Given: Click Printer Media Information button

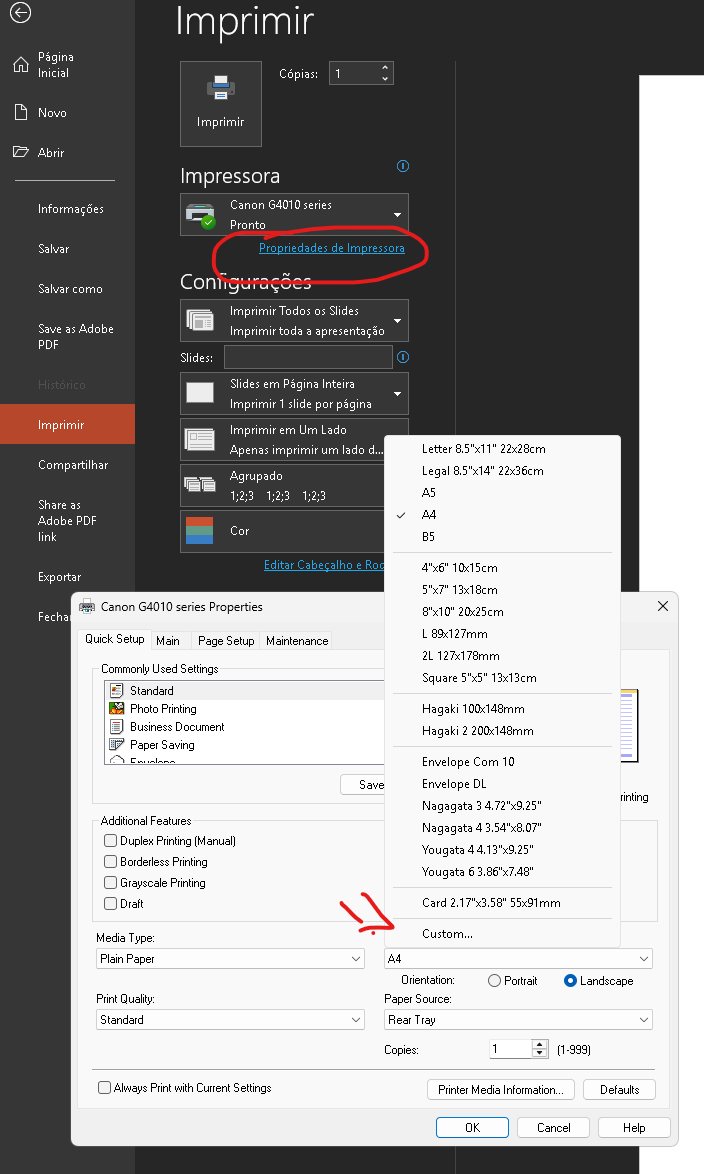Looking at the screenshot, I should 501,1089.
